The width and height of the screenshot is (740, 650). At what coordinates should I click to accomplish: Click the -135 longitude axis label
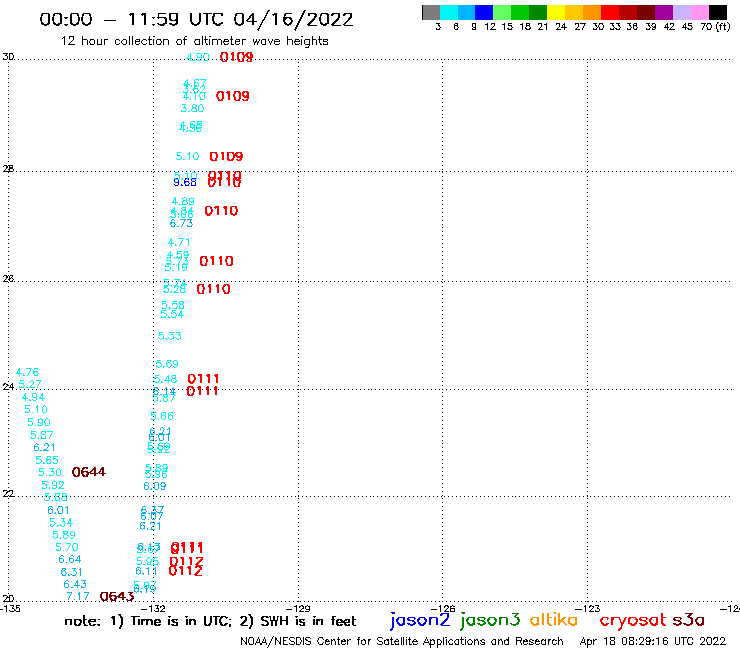click(x=10, y=608)
